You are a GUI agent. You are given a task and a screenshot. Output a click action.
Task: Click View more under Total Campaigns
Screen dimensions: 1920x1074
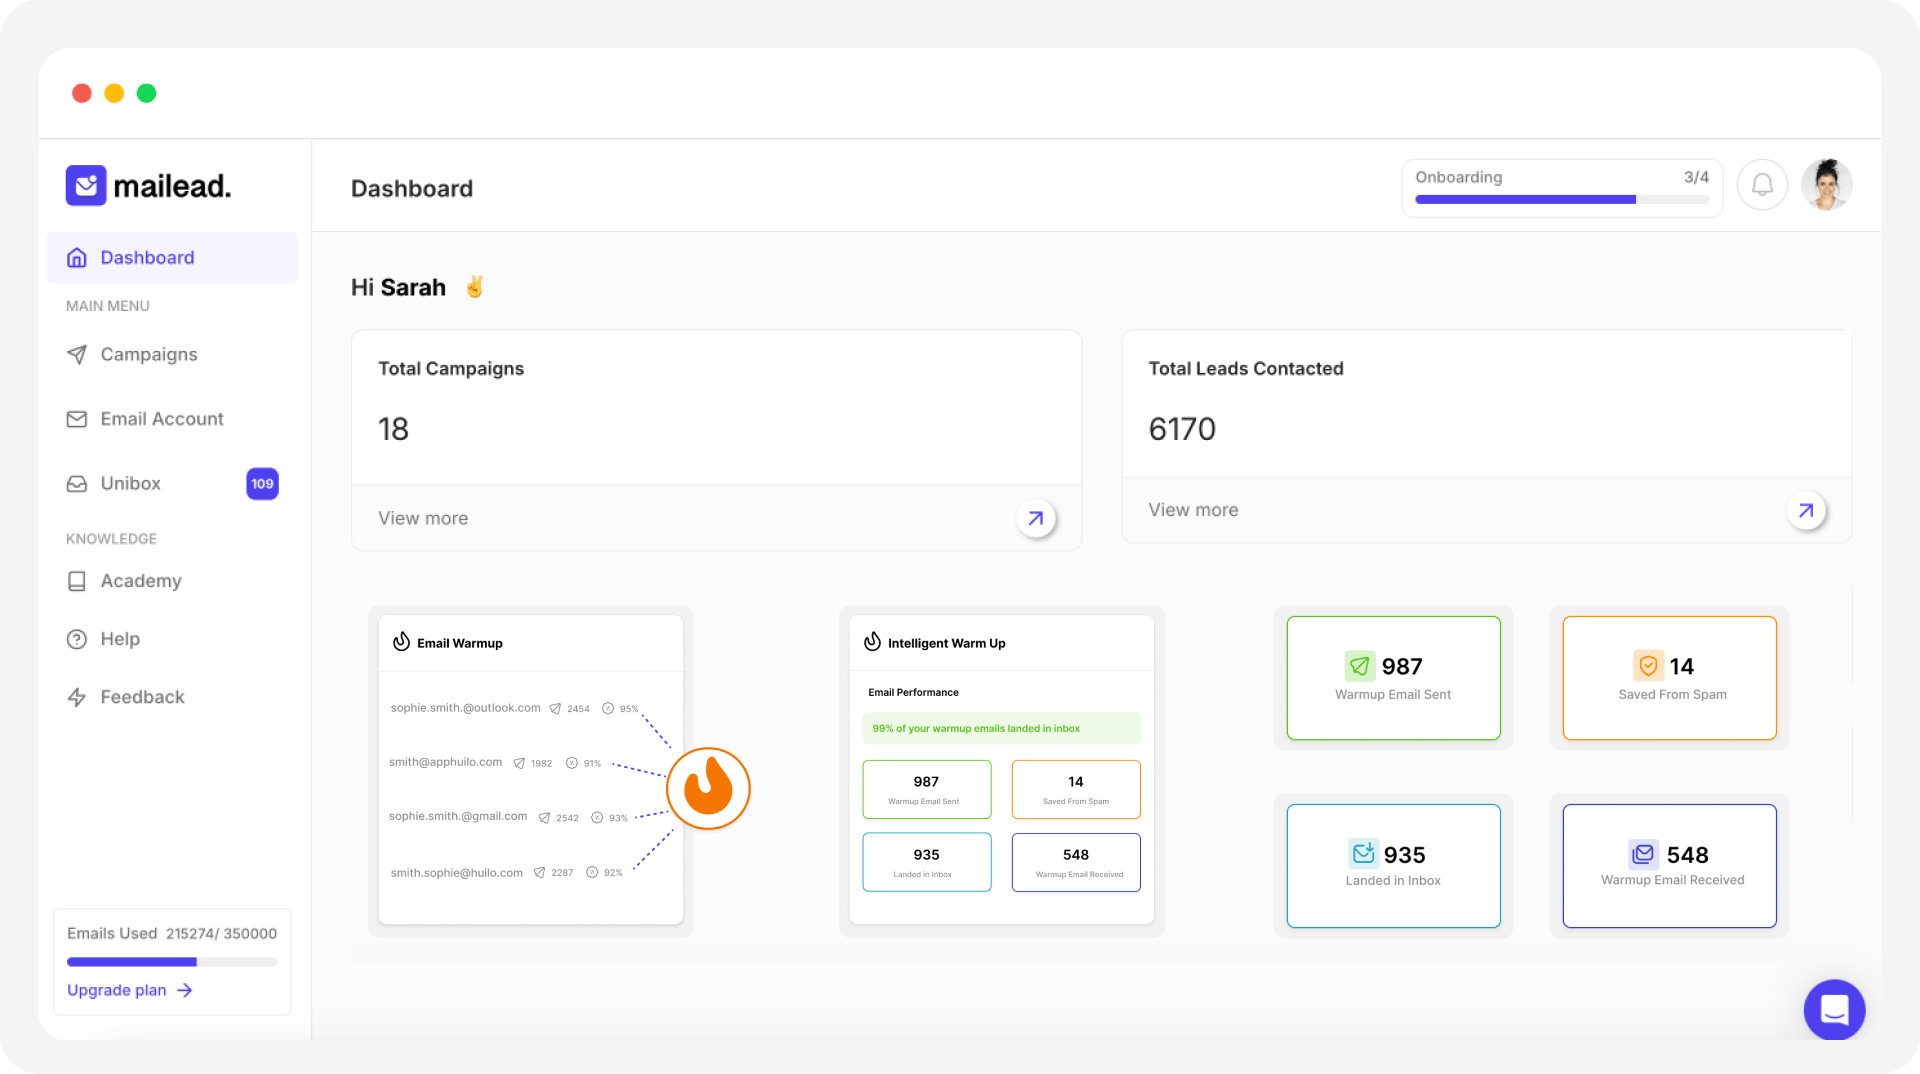click(423, 518)
